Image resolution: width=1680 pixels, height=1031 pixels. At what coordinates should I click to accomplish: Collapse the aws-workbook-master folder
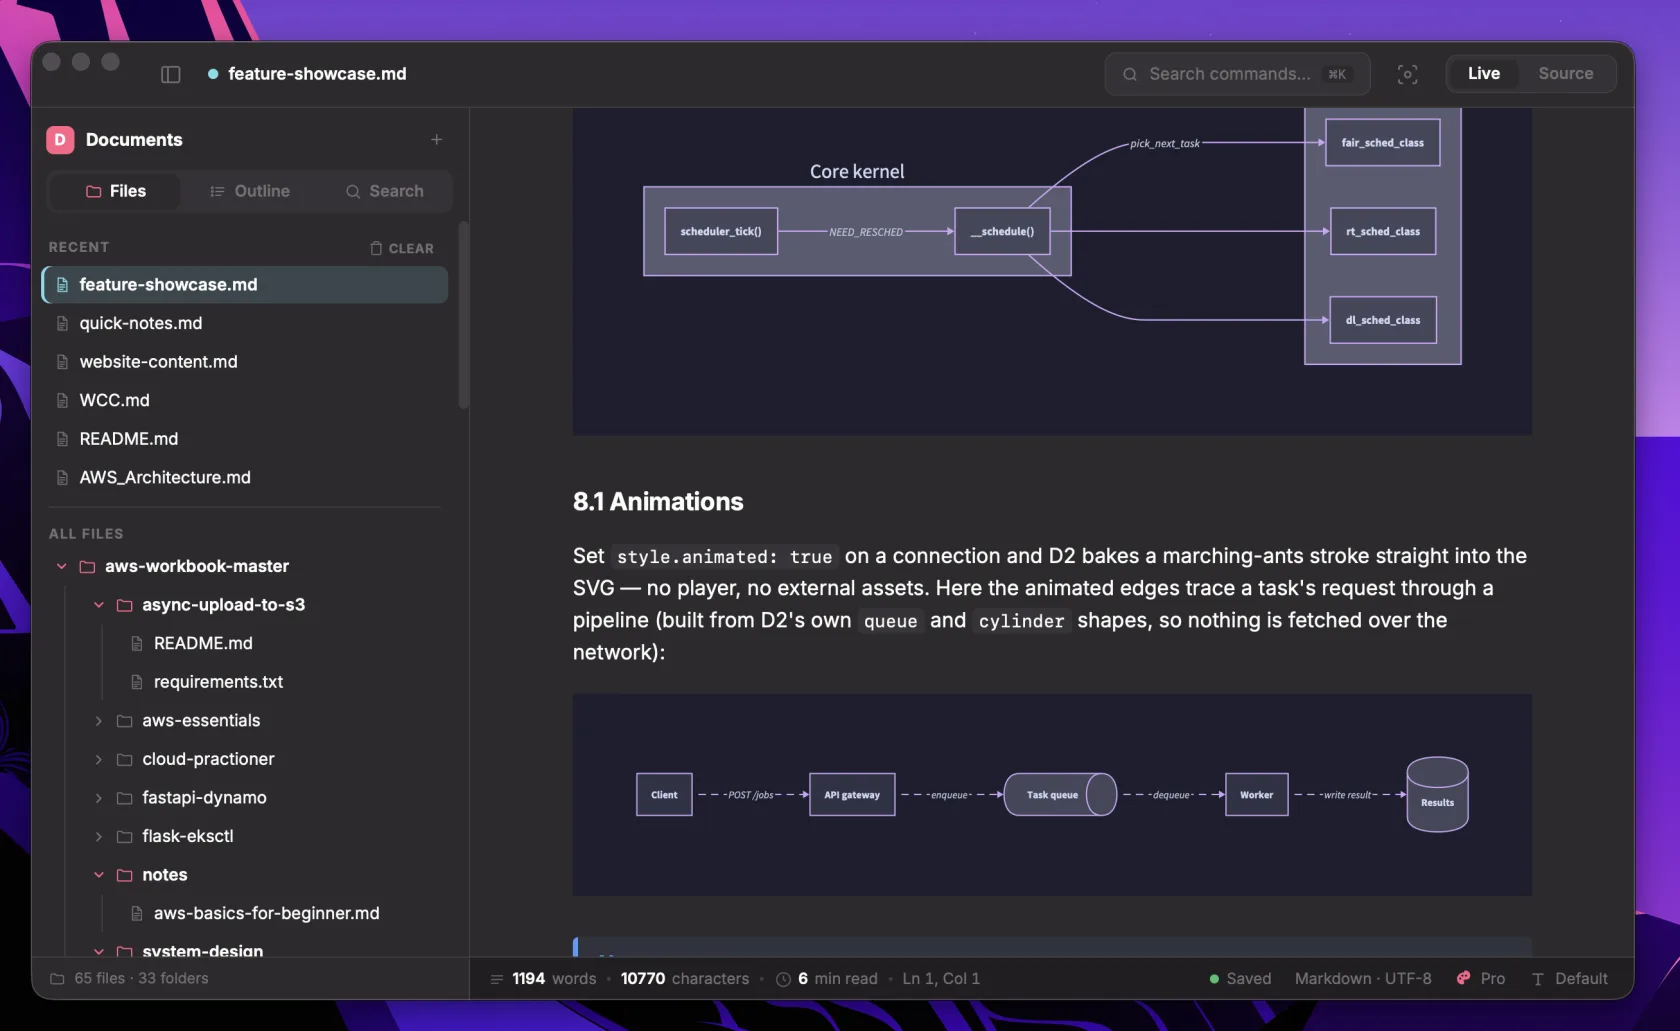click(62, 566)
